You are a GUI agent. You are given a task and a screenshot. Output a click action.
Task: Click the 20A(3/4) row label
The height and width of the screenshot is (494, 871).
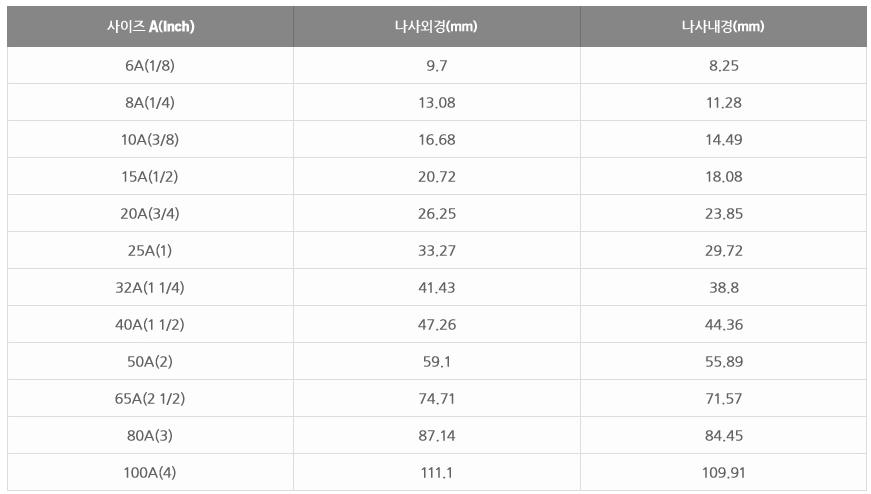150,214
